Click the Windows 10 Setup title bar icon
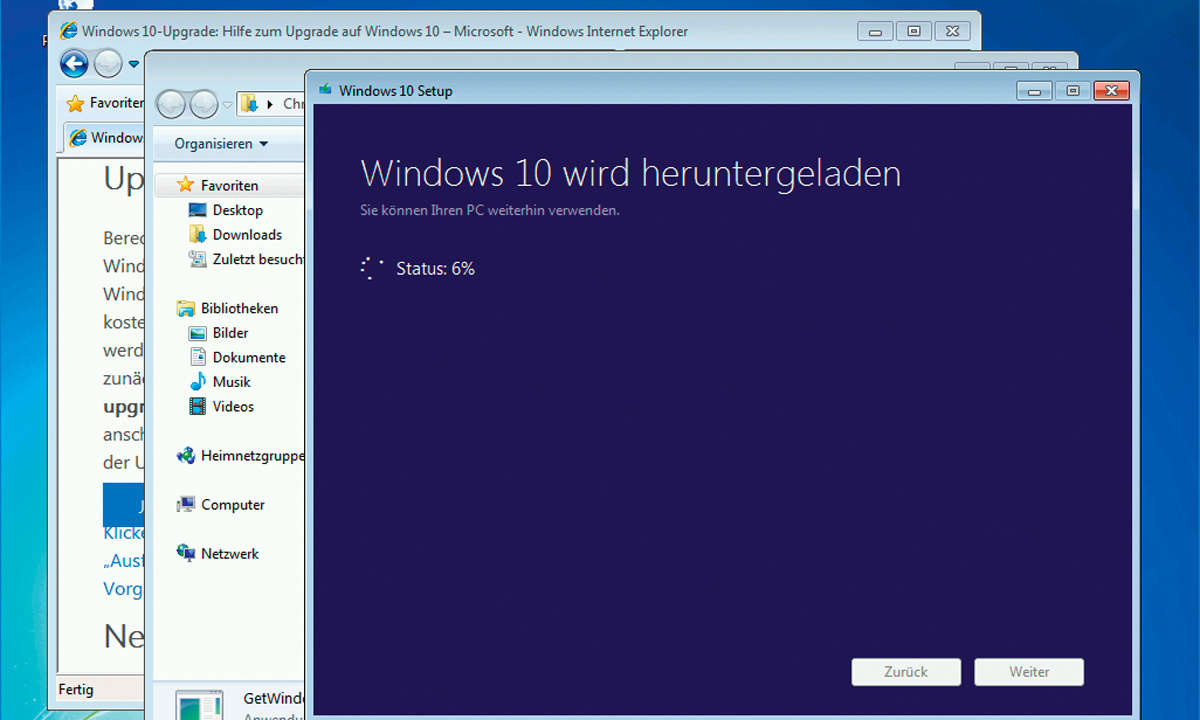Viewport: 1200px width, 720px height. point(325,90)
